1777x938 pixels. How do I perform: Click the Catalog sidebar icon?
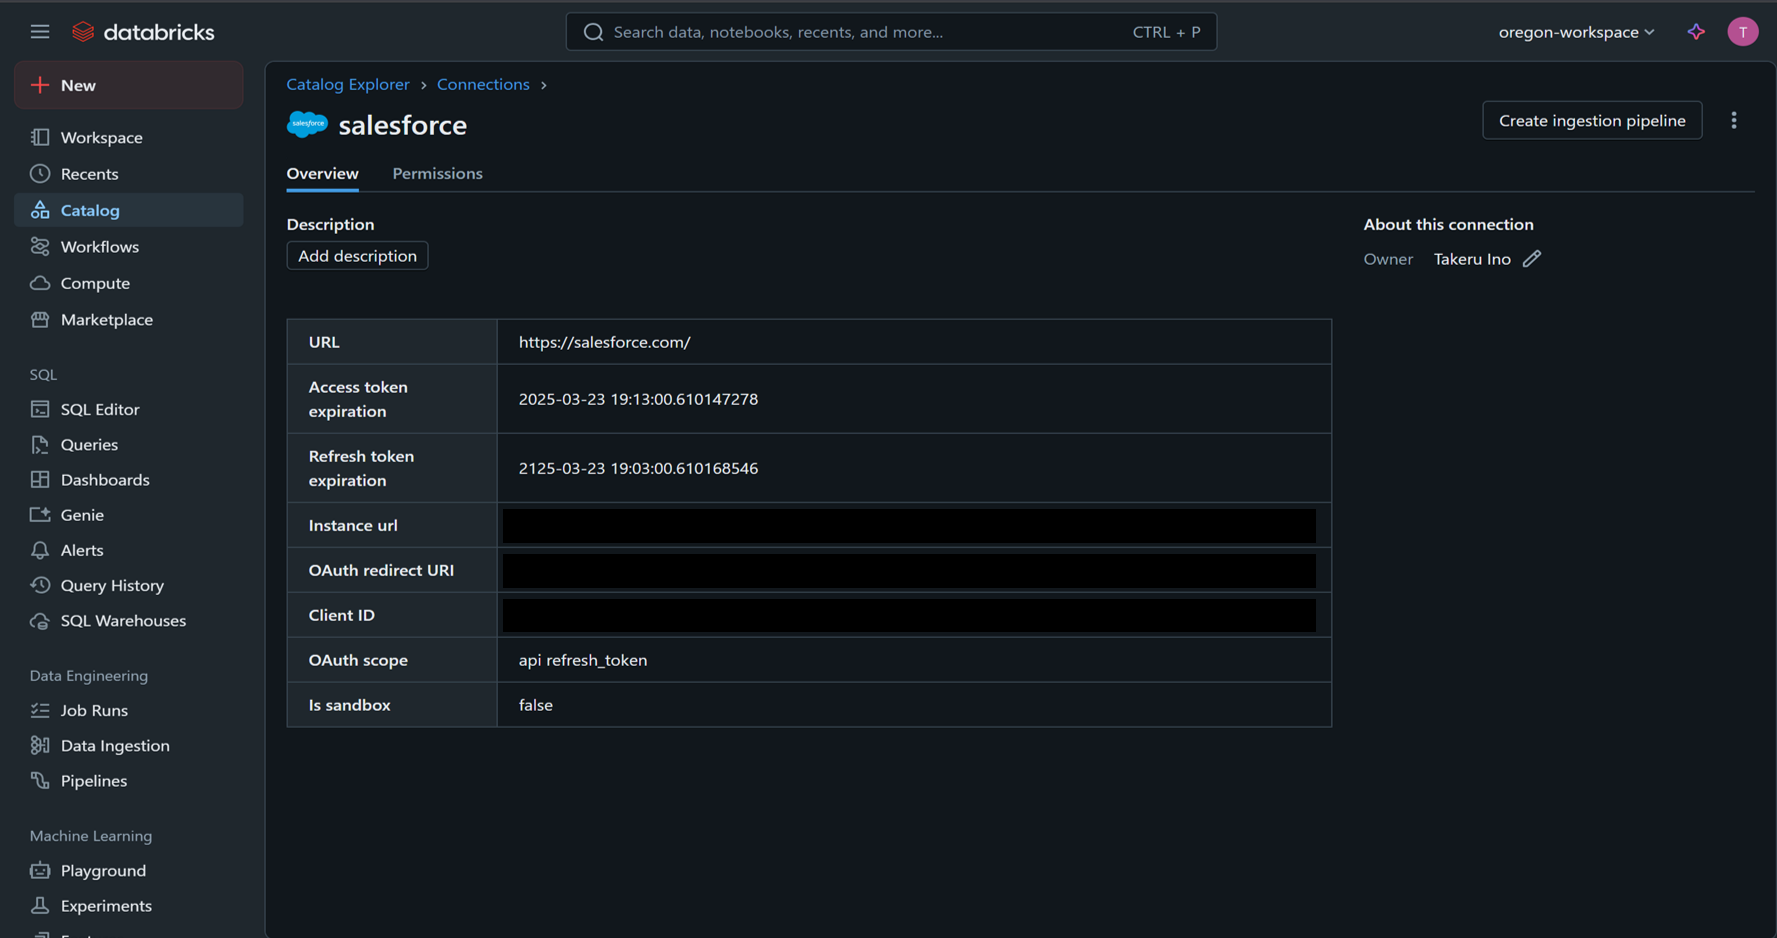point(40,210)
